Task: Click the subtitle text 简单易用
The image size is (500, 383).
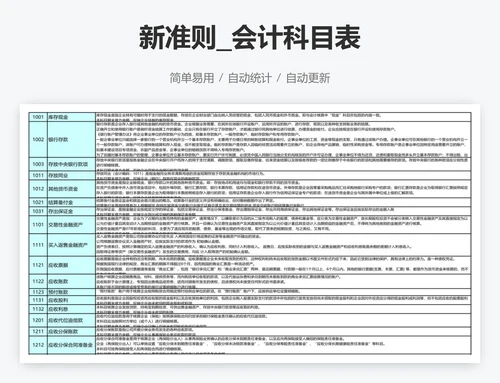Action: click(x=192, y=78)
